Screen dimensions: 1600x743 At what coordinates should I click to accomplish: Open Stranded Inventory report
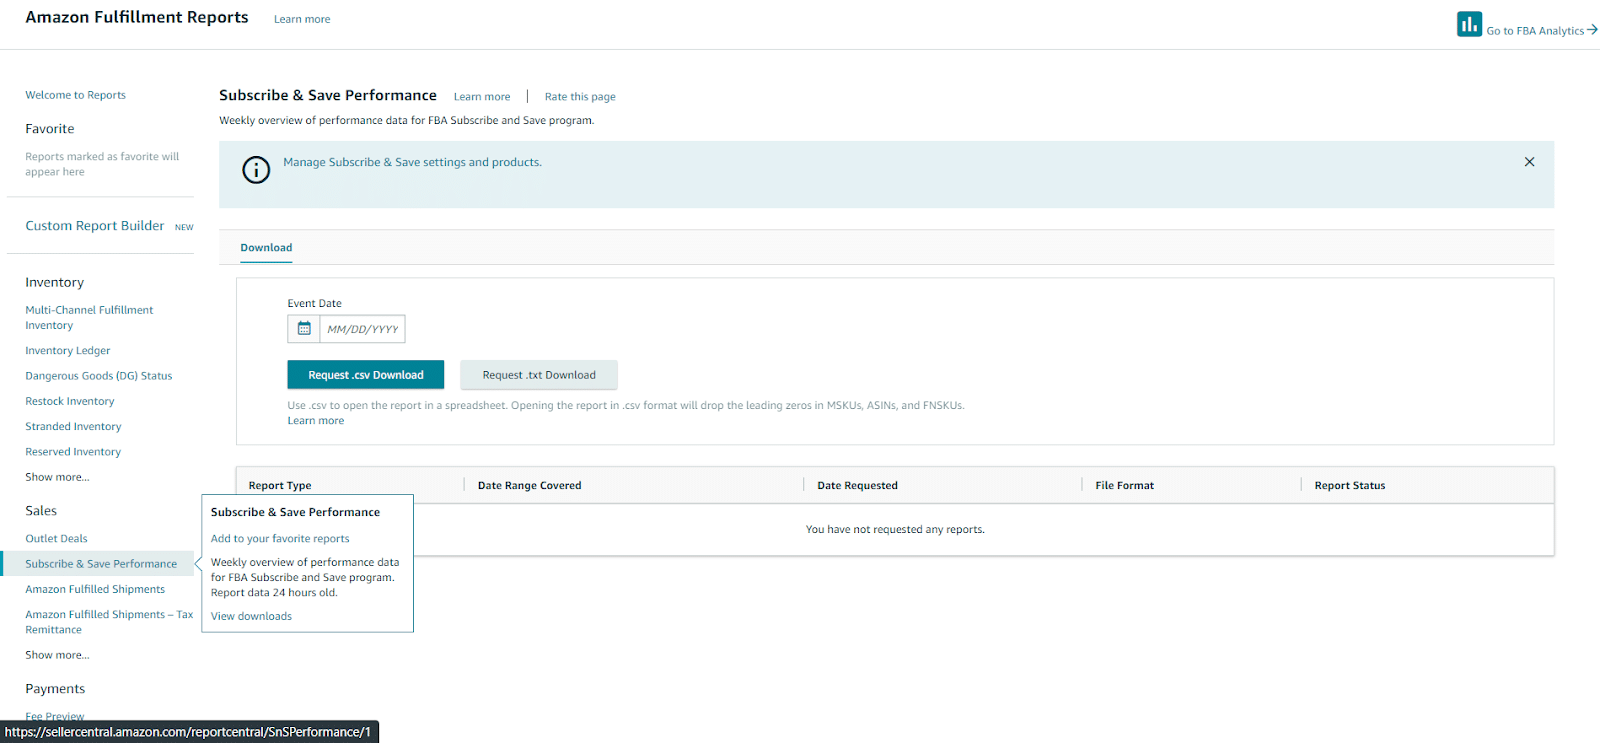(x=73, y=427)
